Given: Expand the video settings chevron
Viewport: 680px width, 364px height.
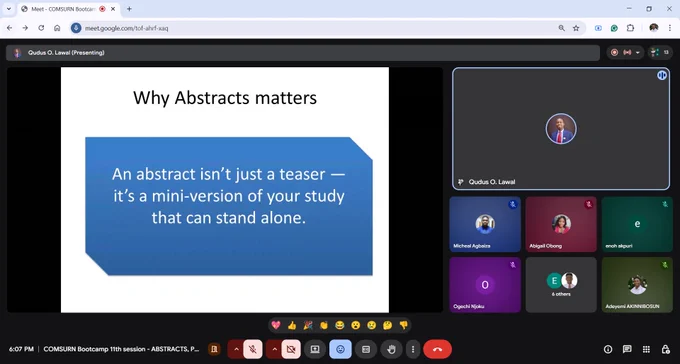Looking at the screenshot, I should pyautogui.click(x=275, y=349).
